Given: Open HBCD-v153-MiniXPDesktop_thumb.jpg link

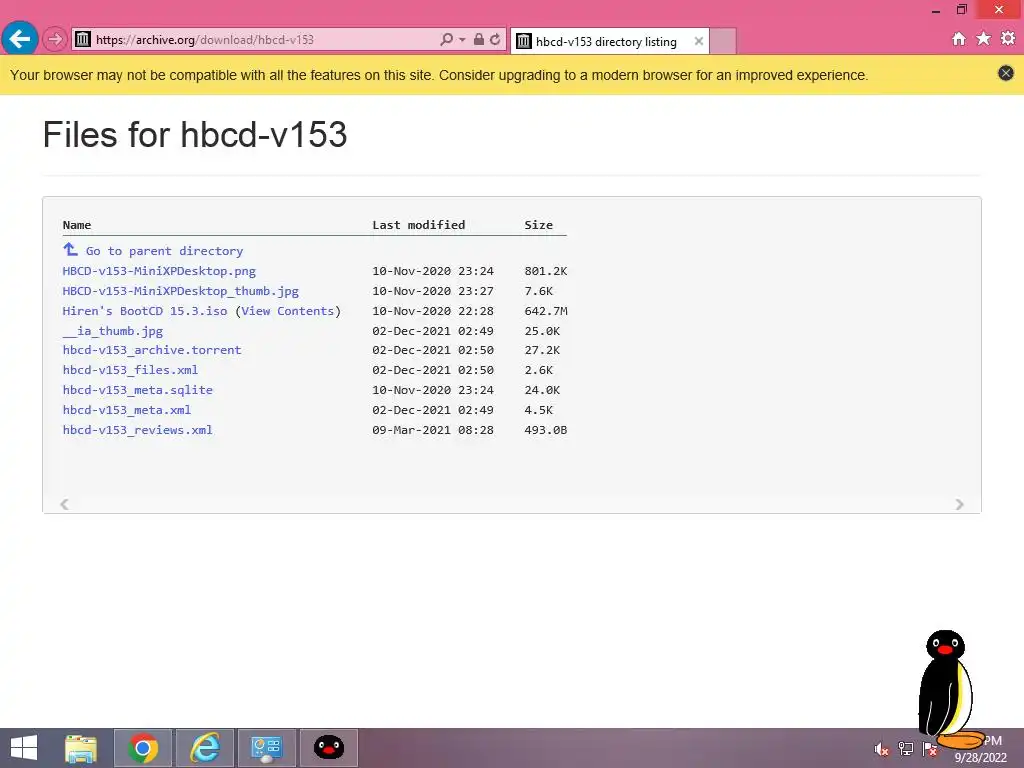Looking at the screenshot, I should (x=180, y=291).
